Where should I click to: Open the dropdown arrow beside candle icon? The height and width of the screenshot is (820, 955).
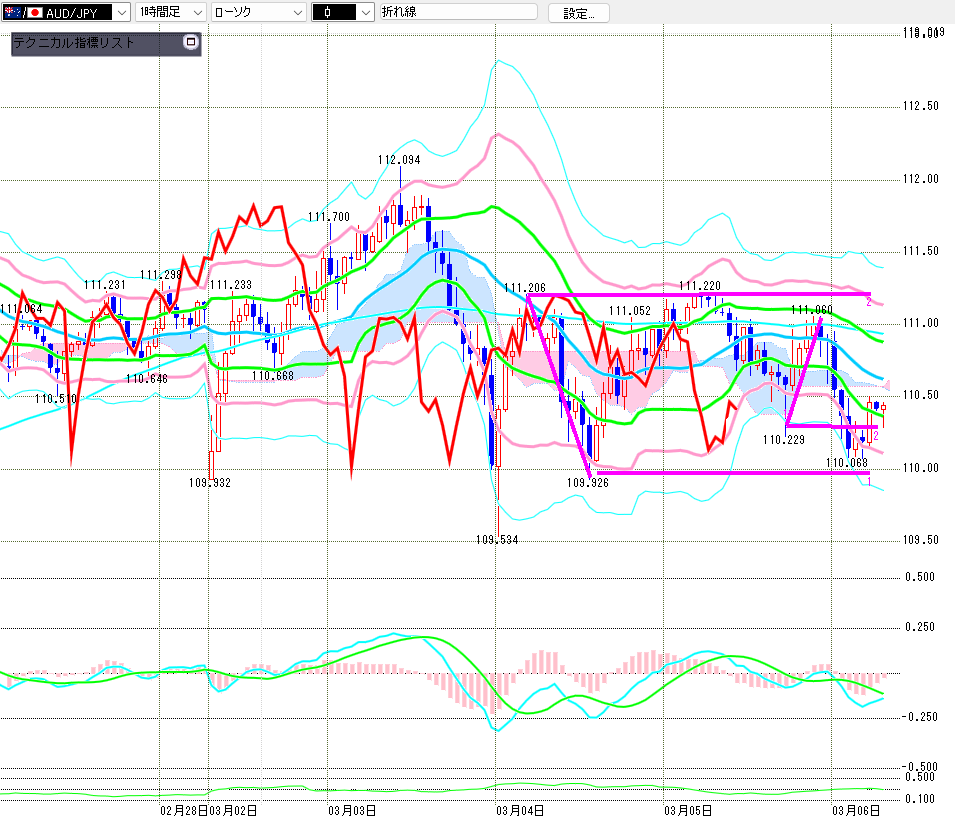tap(365, 12)
